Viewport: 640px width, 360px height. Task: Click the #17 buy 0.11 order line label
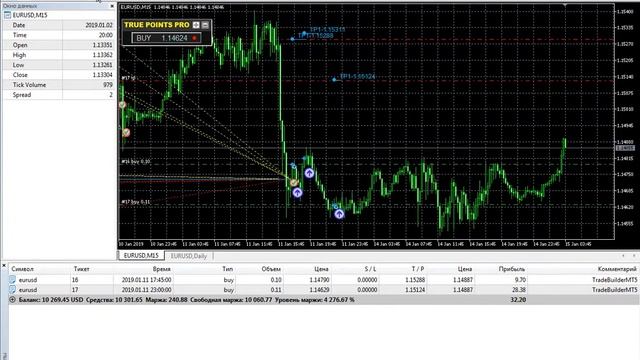coord(136,202)
